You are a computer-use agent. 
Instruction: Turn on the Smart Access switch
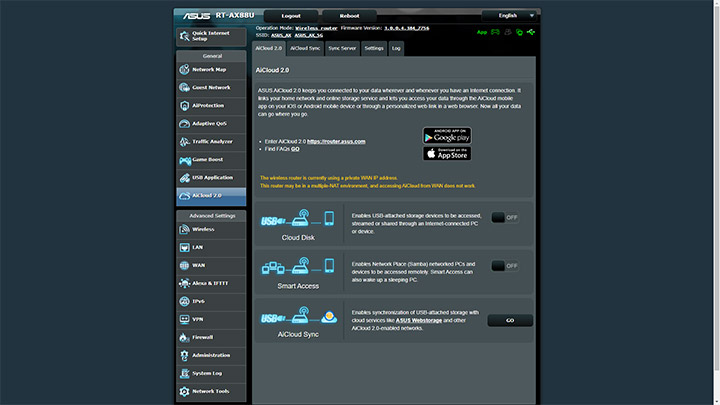coord(505,266)
